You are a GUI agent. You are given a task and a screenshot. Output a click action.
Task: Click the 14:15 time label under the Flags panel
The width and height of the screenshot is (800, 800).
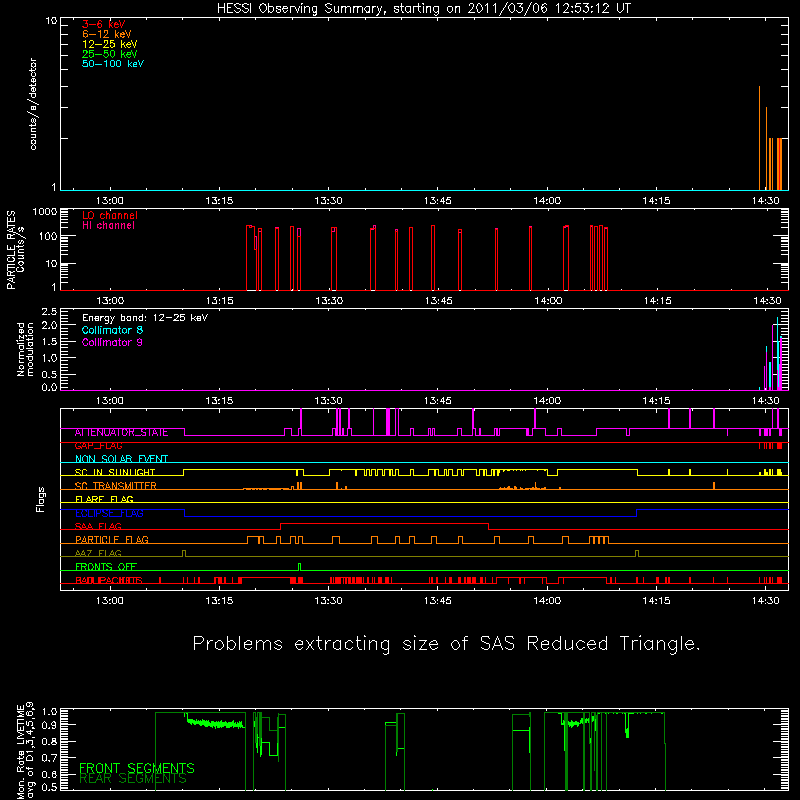(x=656, y=601)
